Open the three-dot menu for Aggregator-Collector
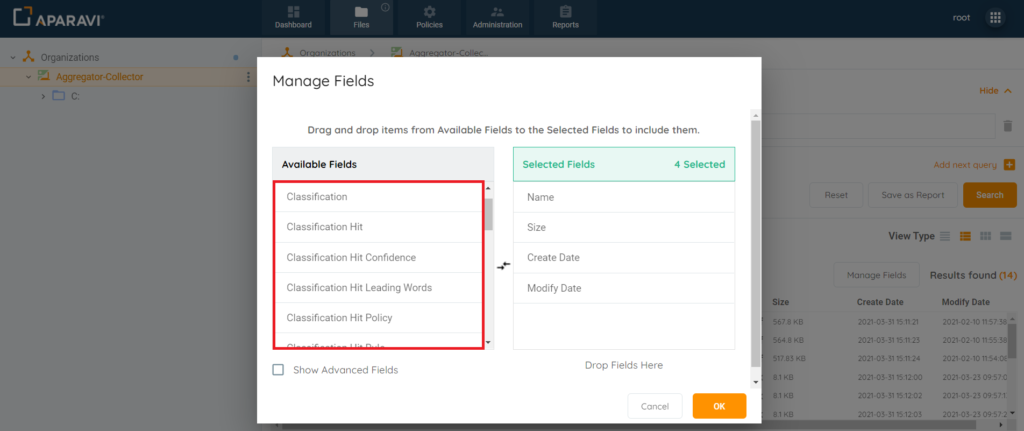 pyautogui.click(x=248, y=77)
